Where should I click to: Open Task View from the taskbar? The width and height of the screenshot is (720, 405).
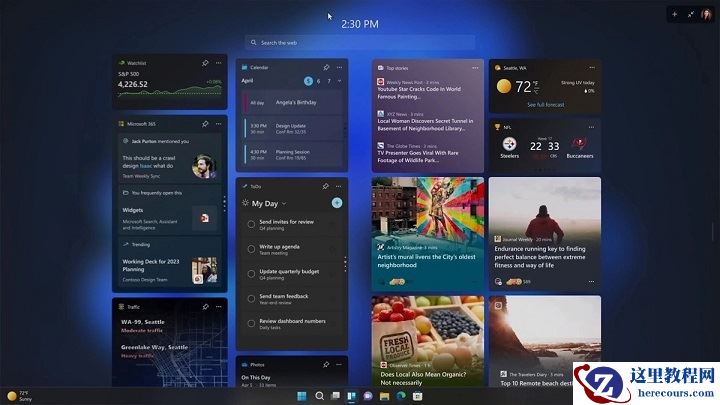pyautogui.click(x=336, y=396)
